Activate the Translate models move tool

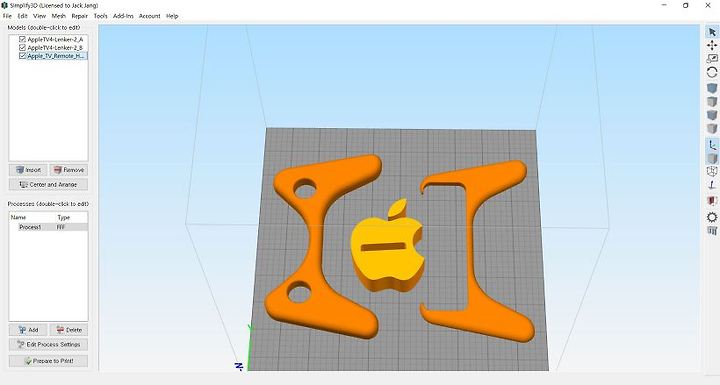pyautogui.click(x=712, y=45)
